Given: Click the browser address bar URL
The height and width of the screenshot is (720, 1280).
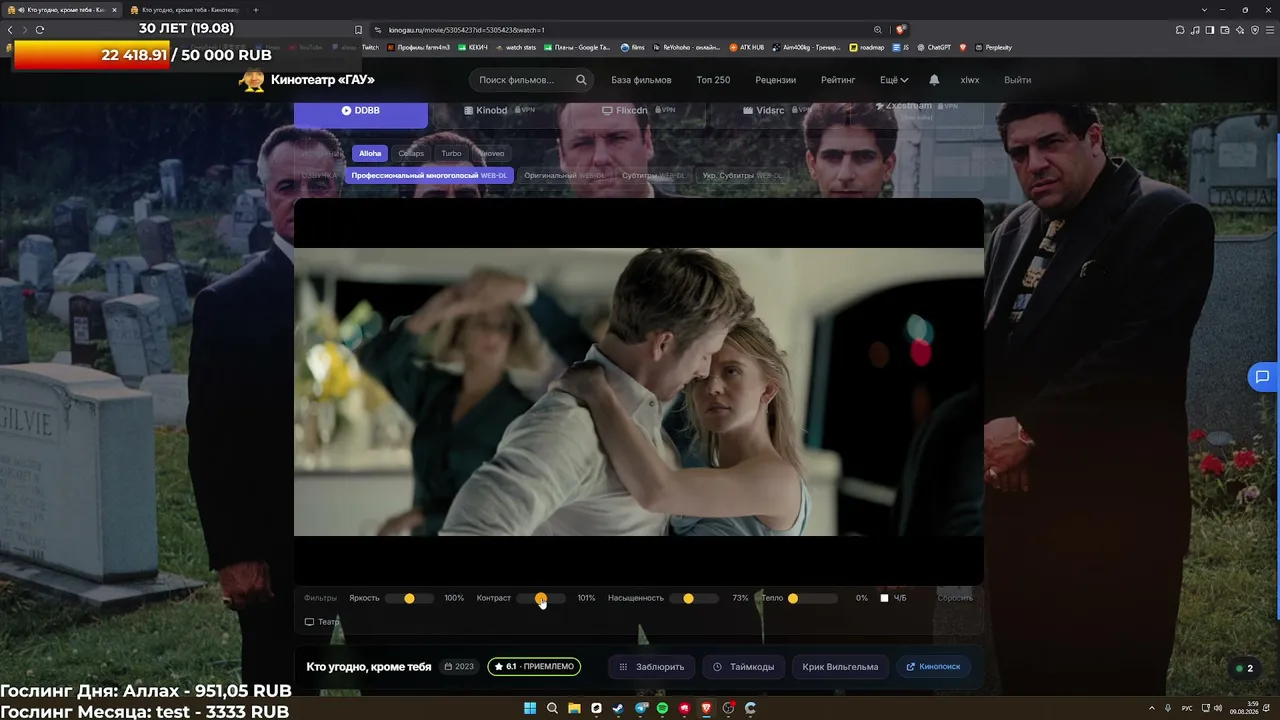Looking at the screenshot, I should coord(466,30).
